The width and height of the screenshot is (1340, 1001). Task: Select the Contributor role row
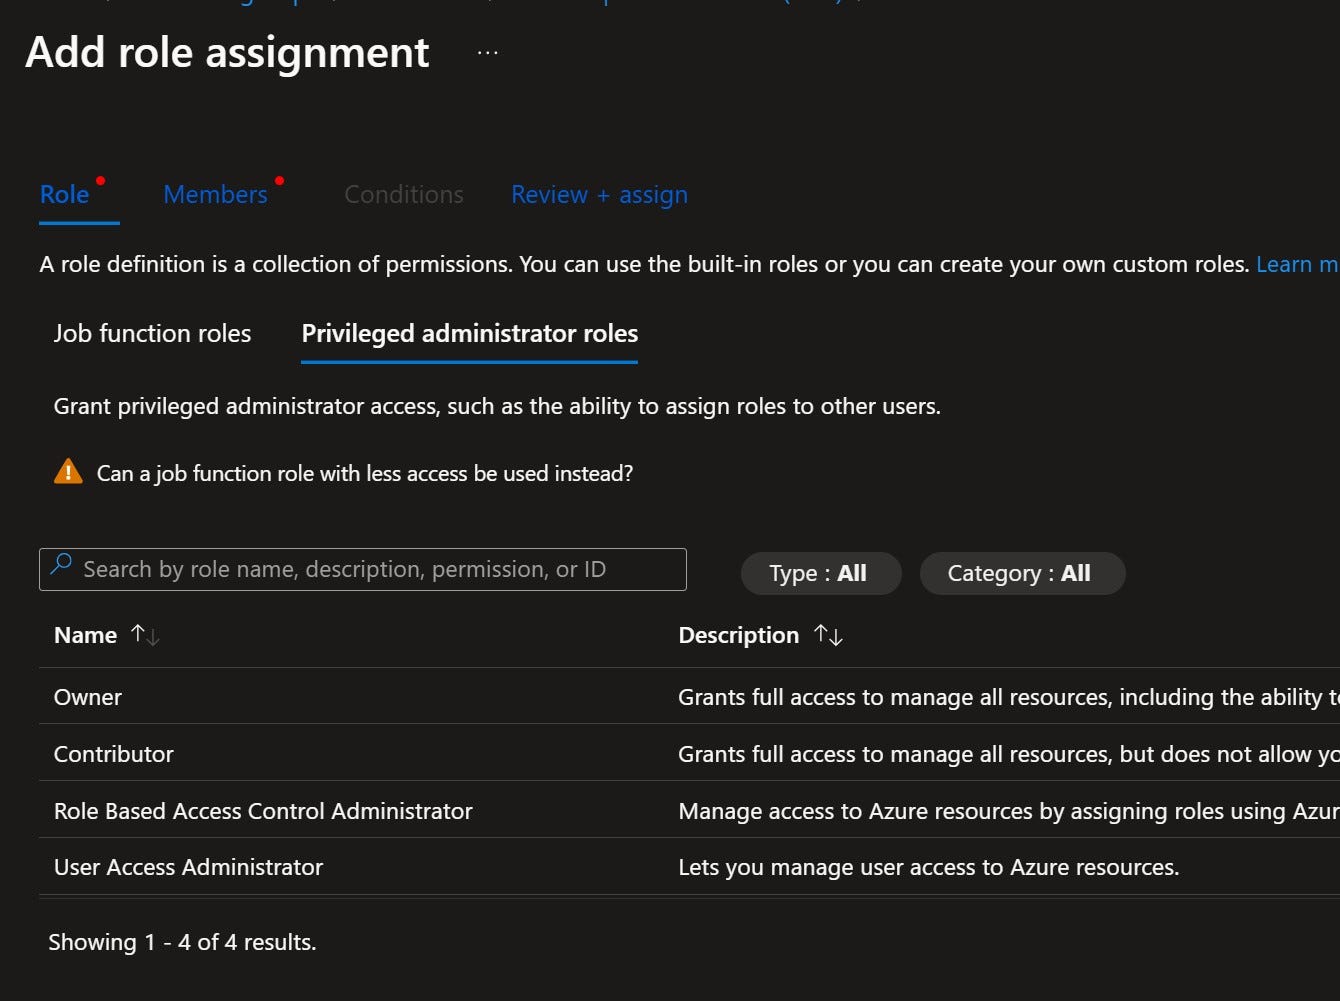pyautogui.click(x=689, y=754)
